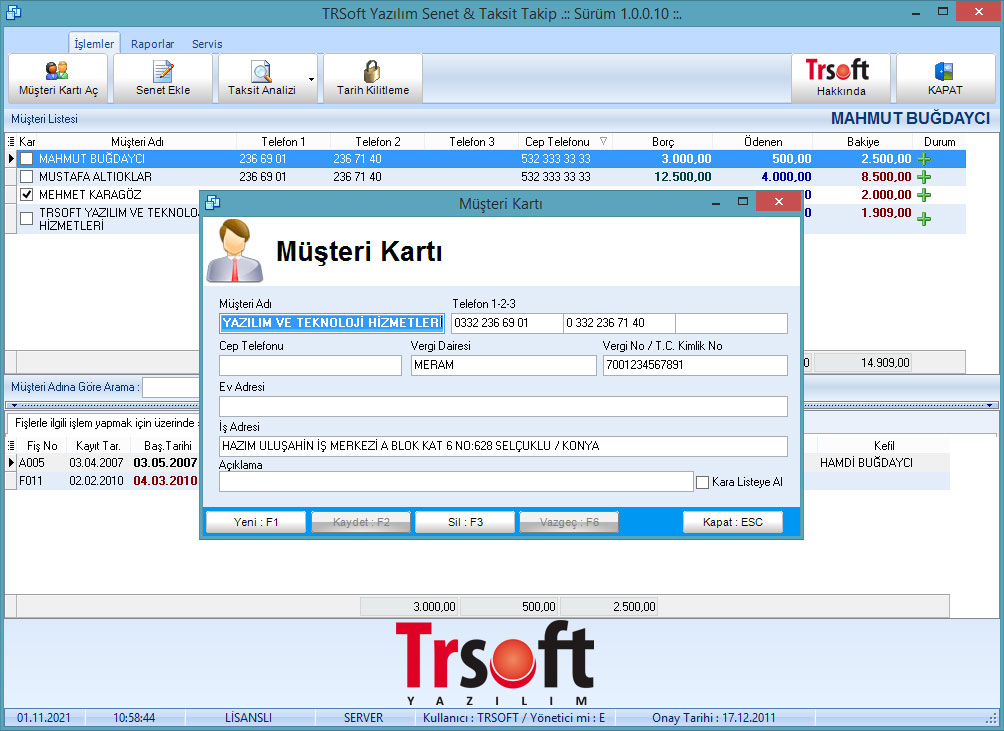
Task: Collapse panel using right splitter arrow
Action: pos(989,405)
